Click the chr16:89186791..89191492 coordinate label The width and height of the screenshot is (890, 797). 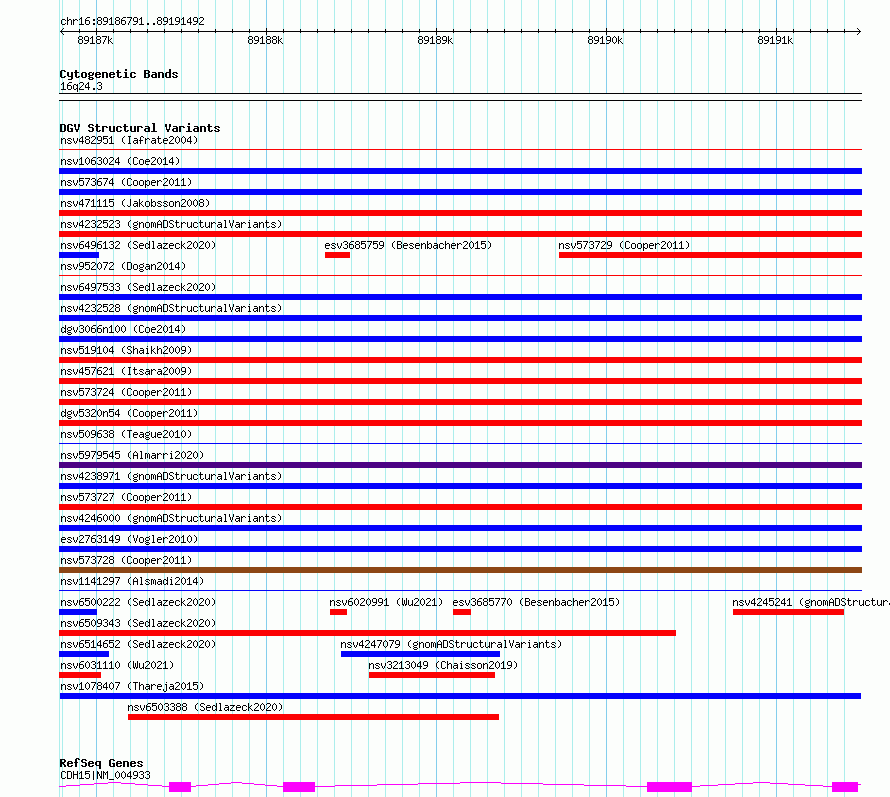(x=132, y=21)
